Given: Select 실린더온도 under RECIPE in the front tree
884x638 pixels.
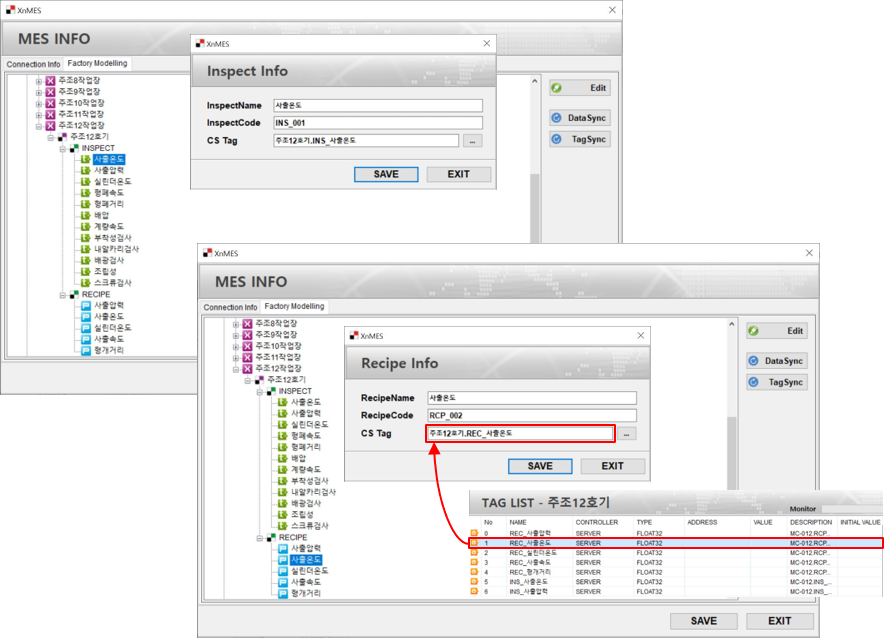Looking at the screenshot, I should [311, 570].
